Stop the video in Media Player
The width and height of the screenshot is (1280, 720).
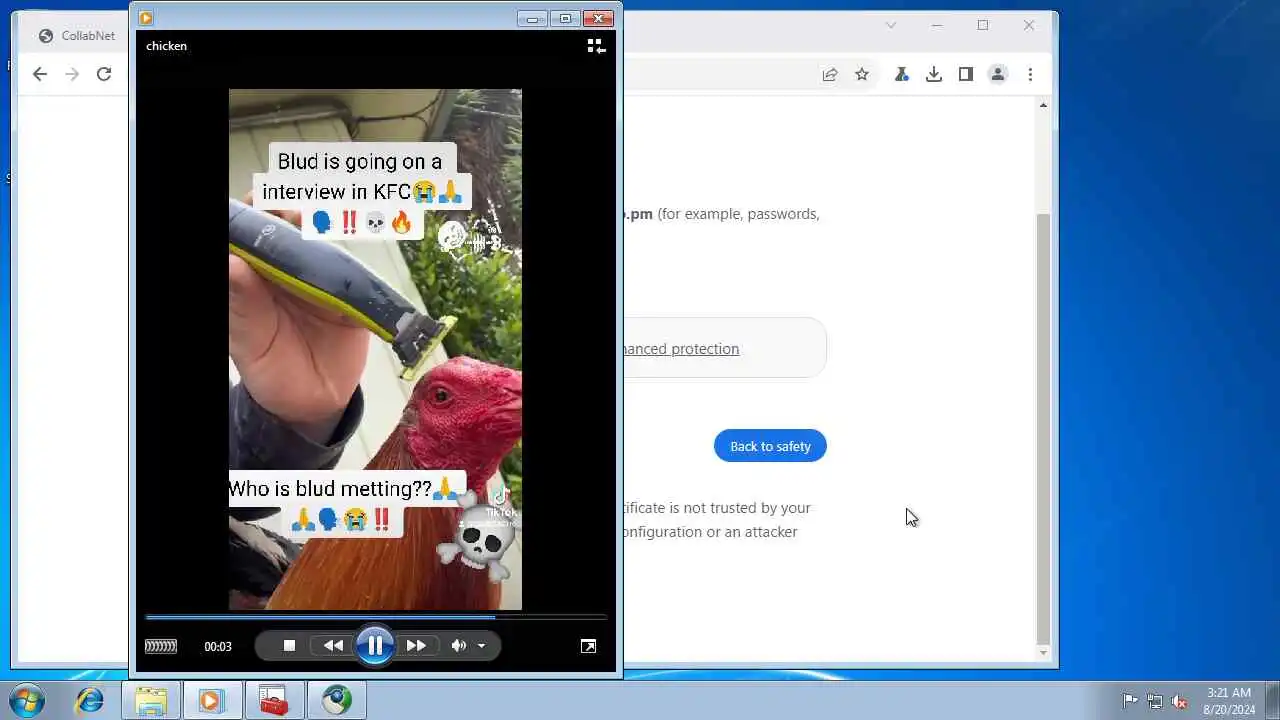pyautogui.click(x=289, y=646)
